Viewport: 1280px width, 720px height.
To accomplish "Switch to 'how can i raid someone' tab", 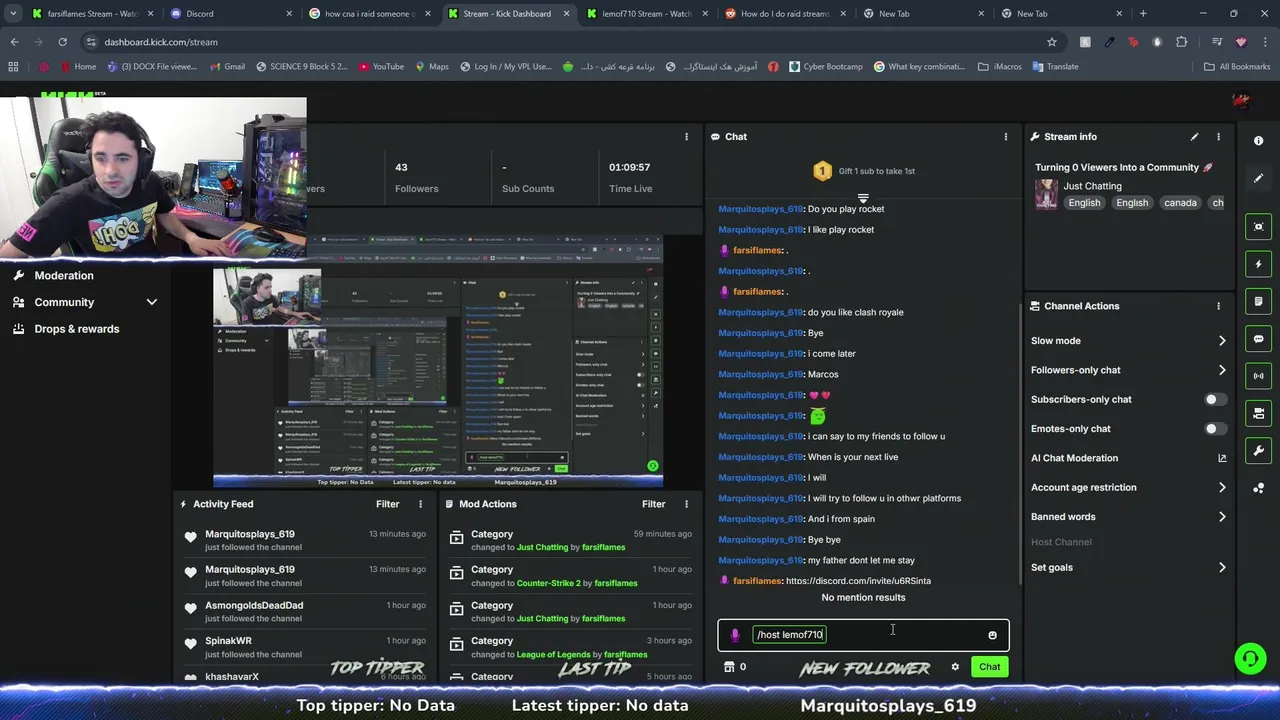I will [367, 14].
